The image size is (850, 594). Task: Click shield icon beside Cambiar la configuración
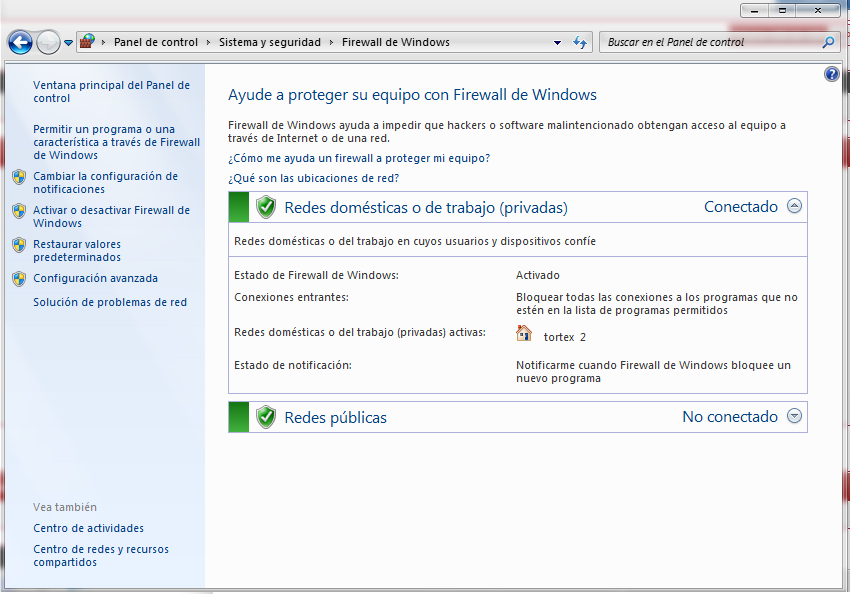coord(19,177)
